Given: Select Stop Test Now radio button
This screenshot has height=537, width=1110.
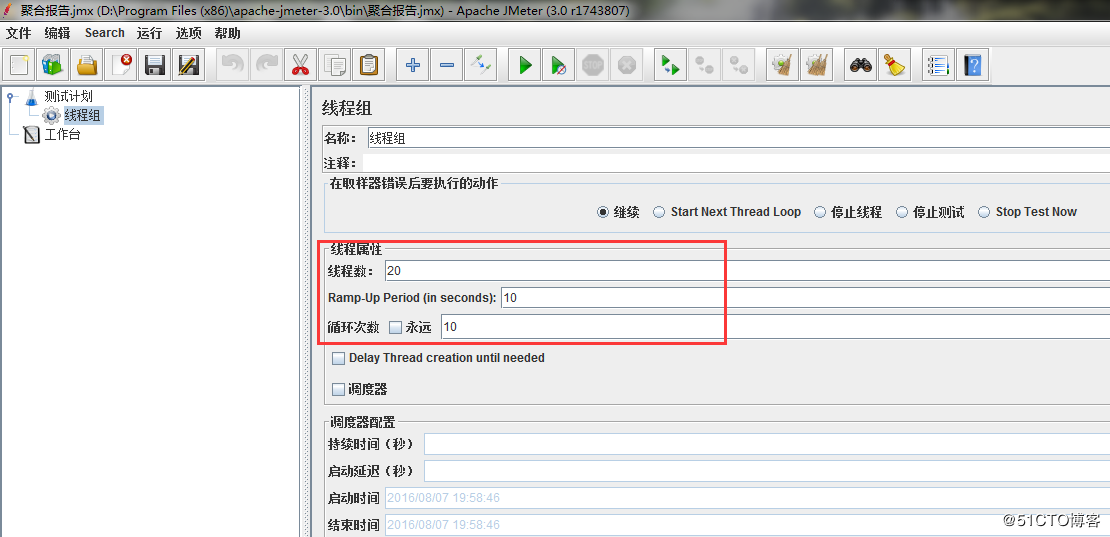Looking at the screenshot, I should tap(983, 212).
